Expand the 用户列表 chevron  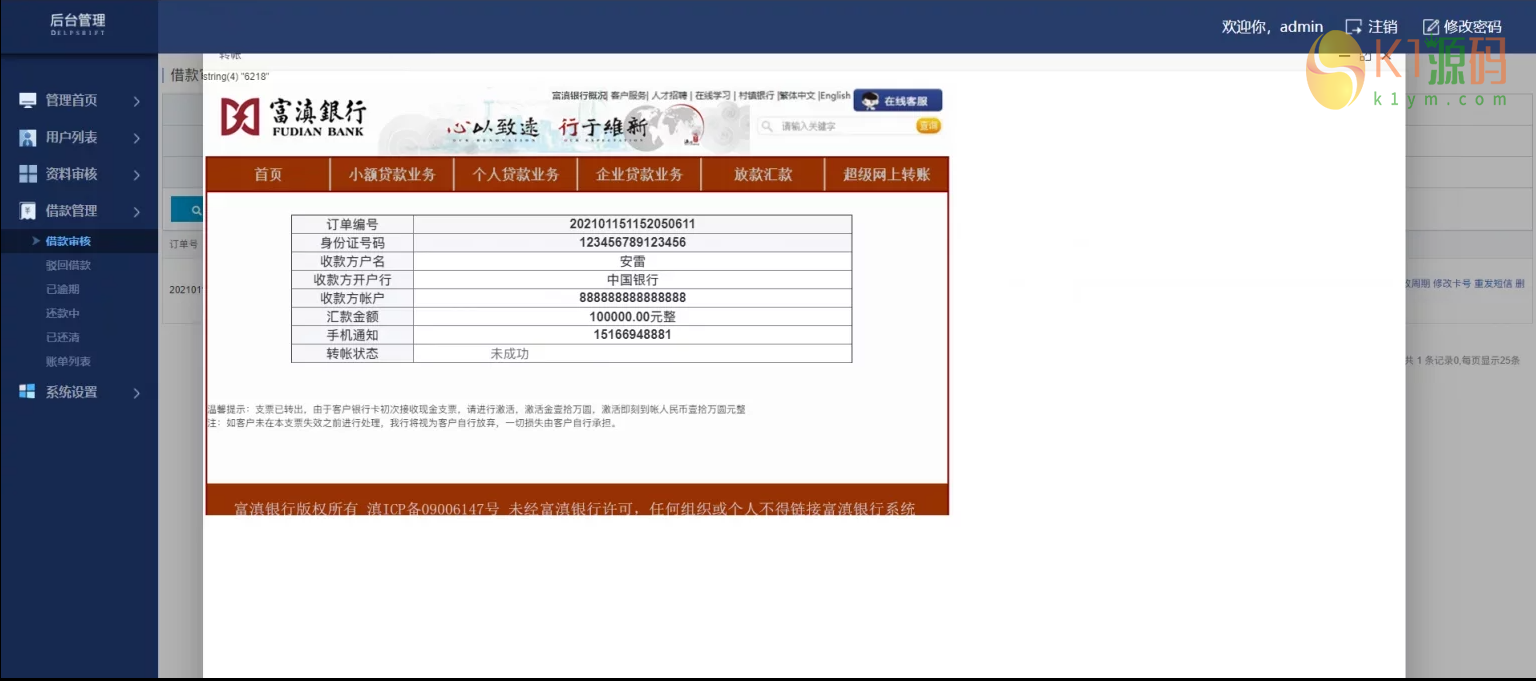pos(137,138)
